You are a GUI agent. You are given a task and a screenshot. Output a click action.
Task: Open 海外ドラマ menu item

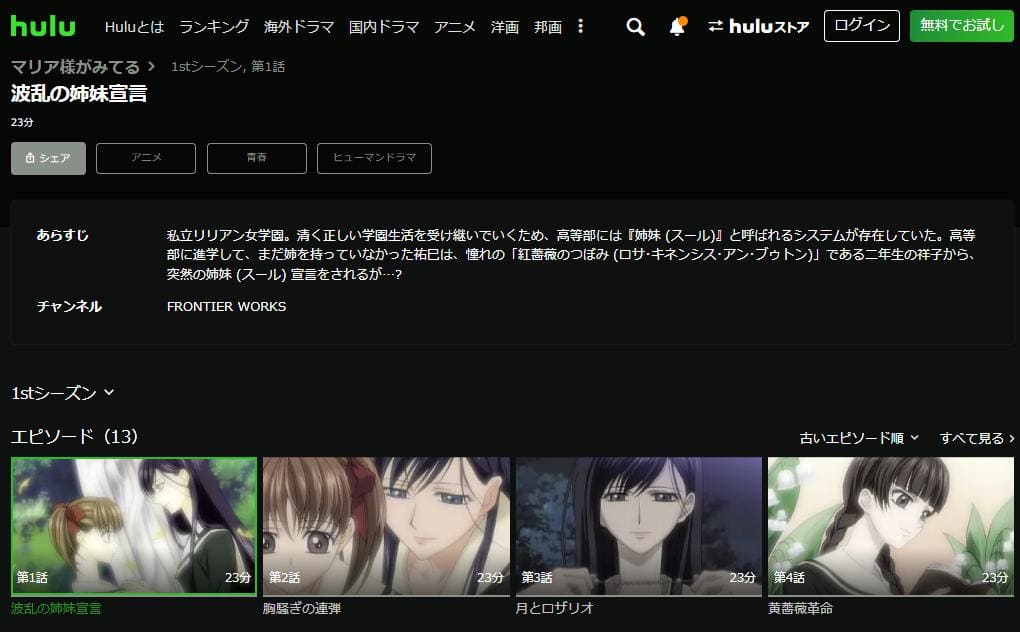tap(299, 27)
